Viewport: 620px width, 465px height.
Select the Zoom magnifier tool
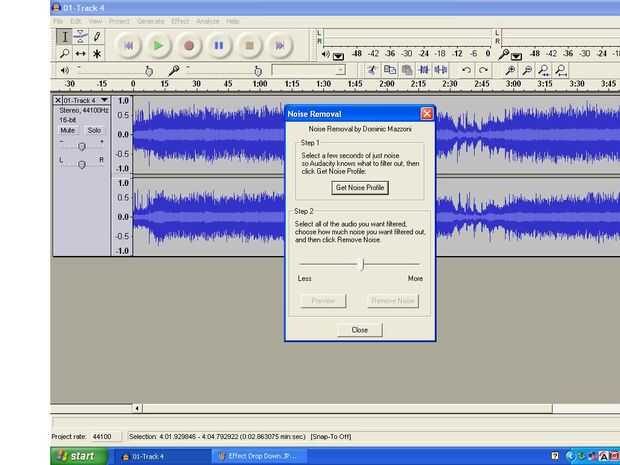tap(64, 53)
